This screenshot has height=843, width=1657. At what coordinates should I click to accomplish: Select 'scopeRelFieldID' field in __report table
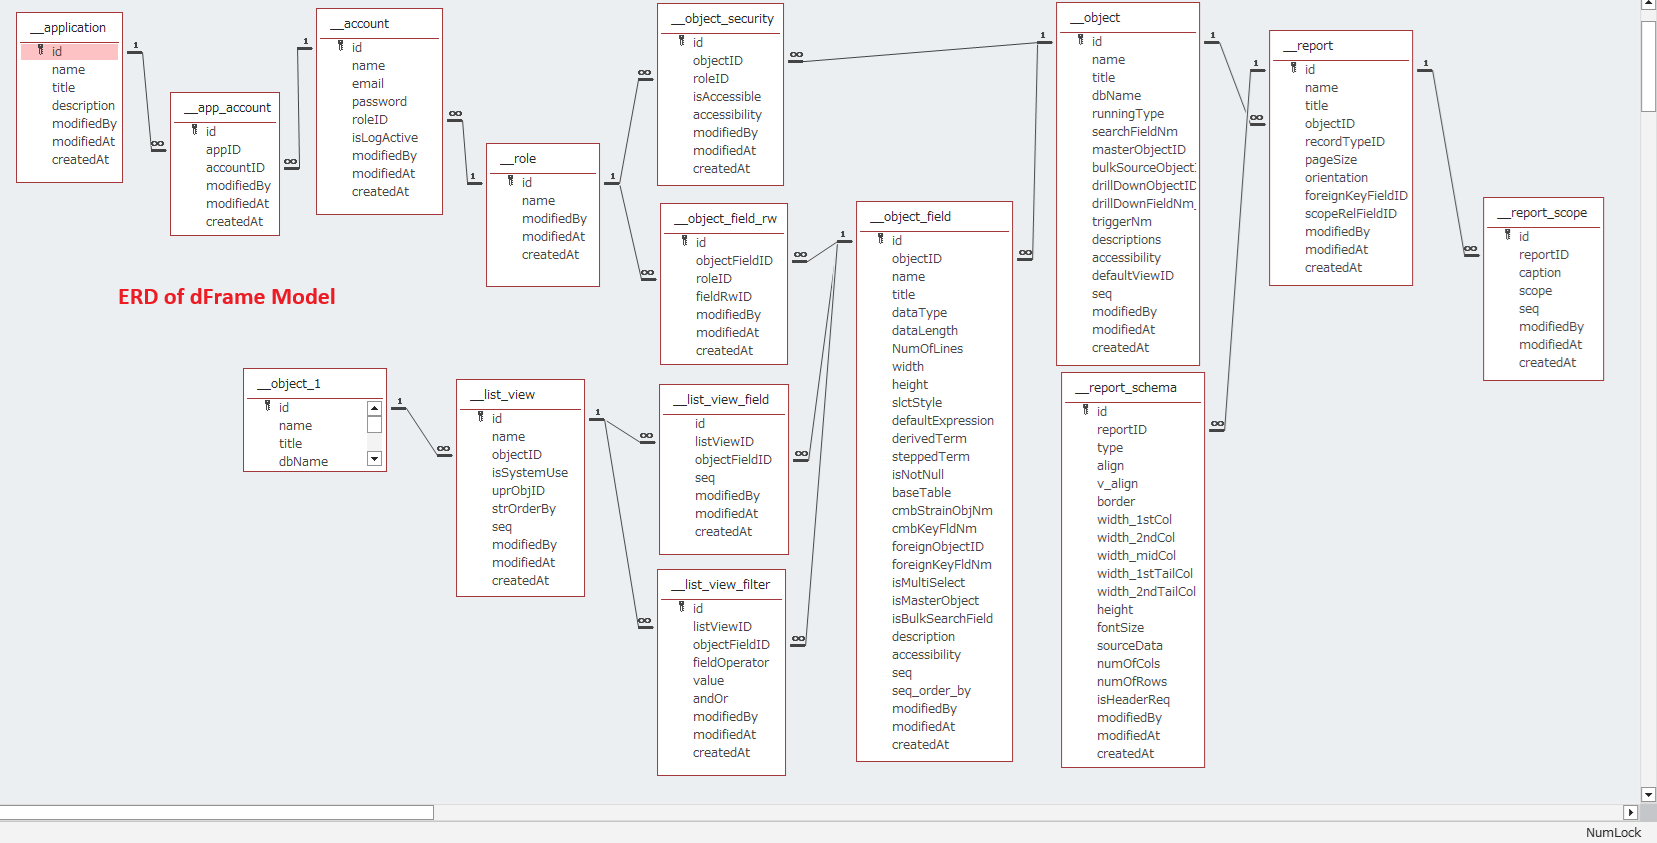coord(1350,213)
